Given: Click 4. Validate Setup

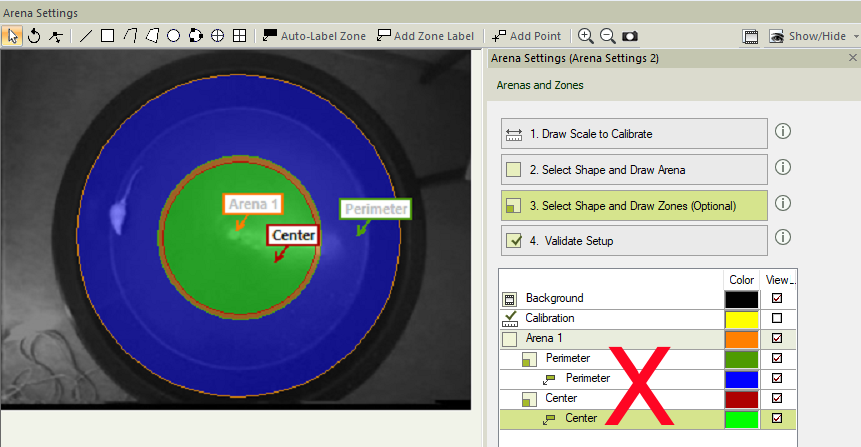Looking at the screenshot, I should pos(634,241).
